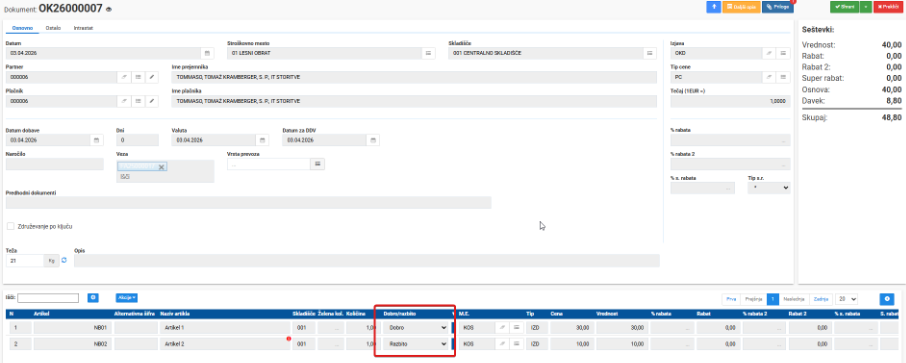Click the red Prekliči button

point(888,7)
